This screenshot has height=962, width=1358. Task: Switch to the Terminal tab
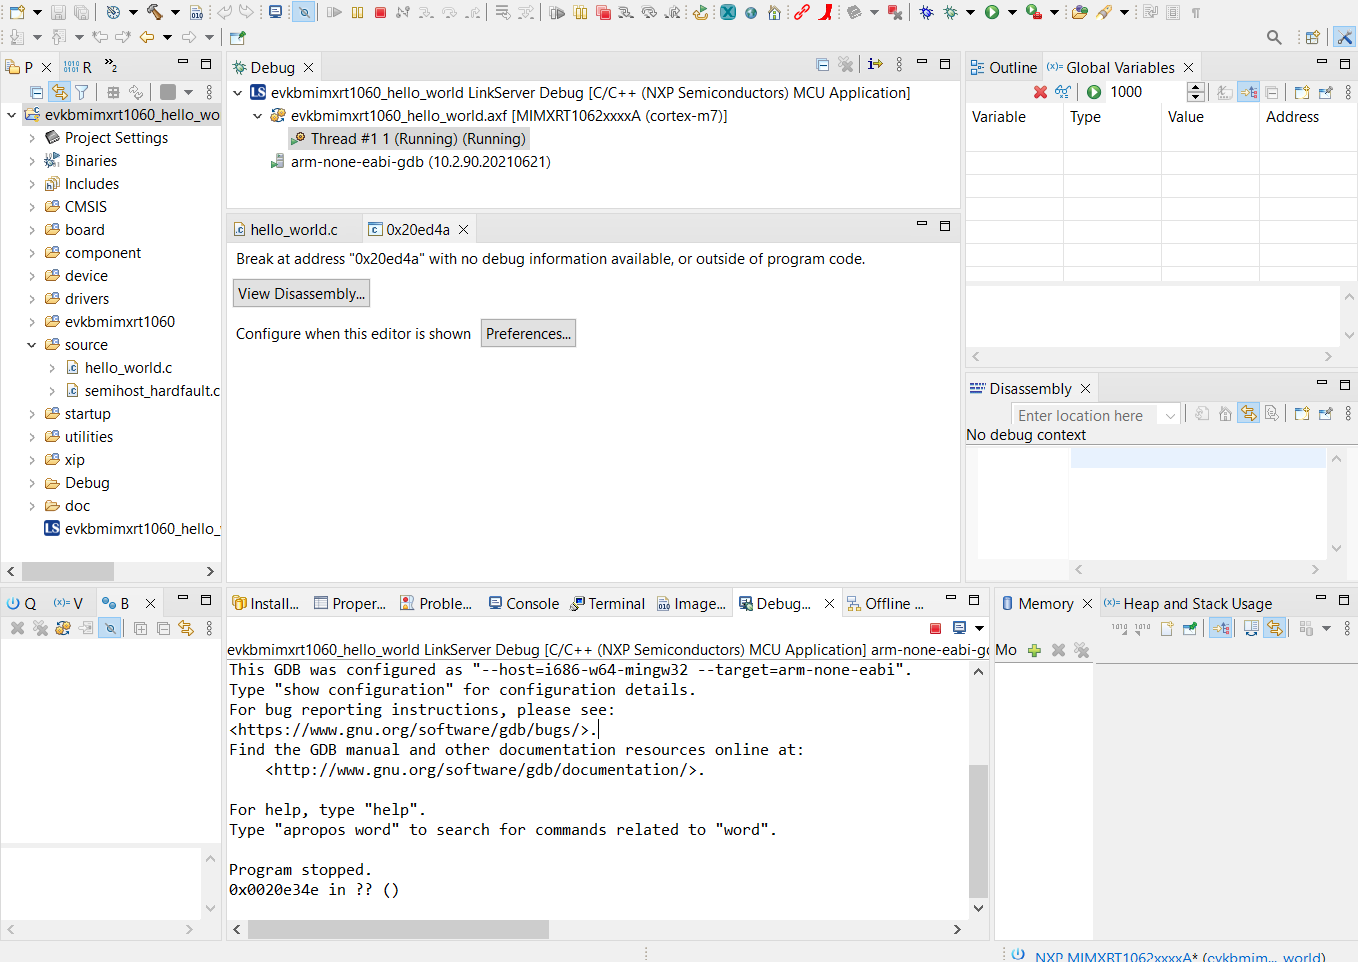pyautogui.click(x=608, y=603)
